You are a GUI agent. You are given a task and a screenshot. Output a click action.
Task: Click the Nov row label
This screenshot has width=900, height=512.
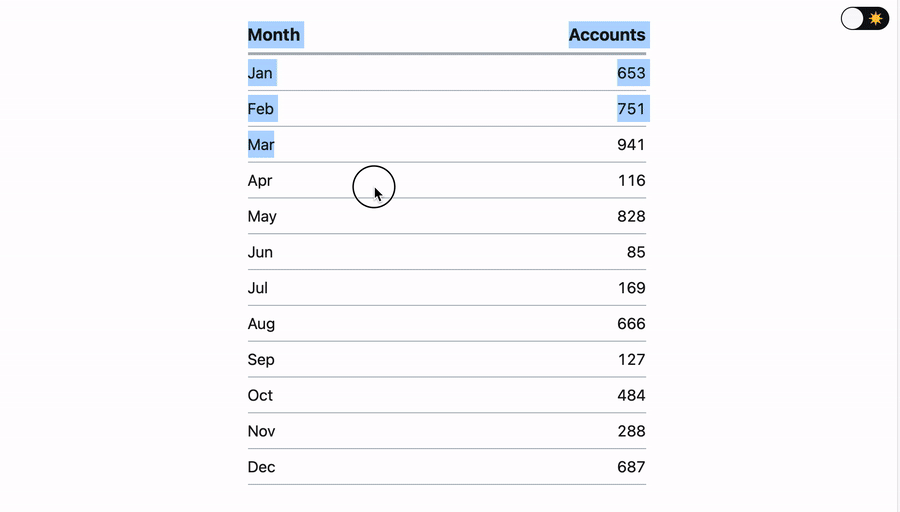click(x=261, y=432)
